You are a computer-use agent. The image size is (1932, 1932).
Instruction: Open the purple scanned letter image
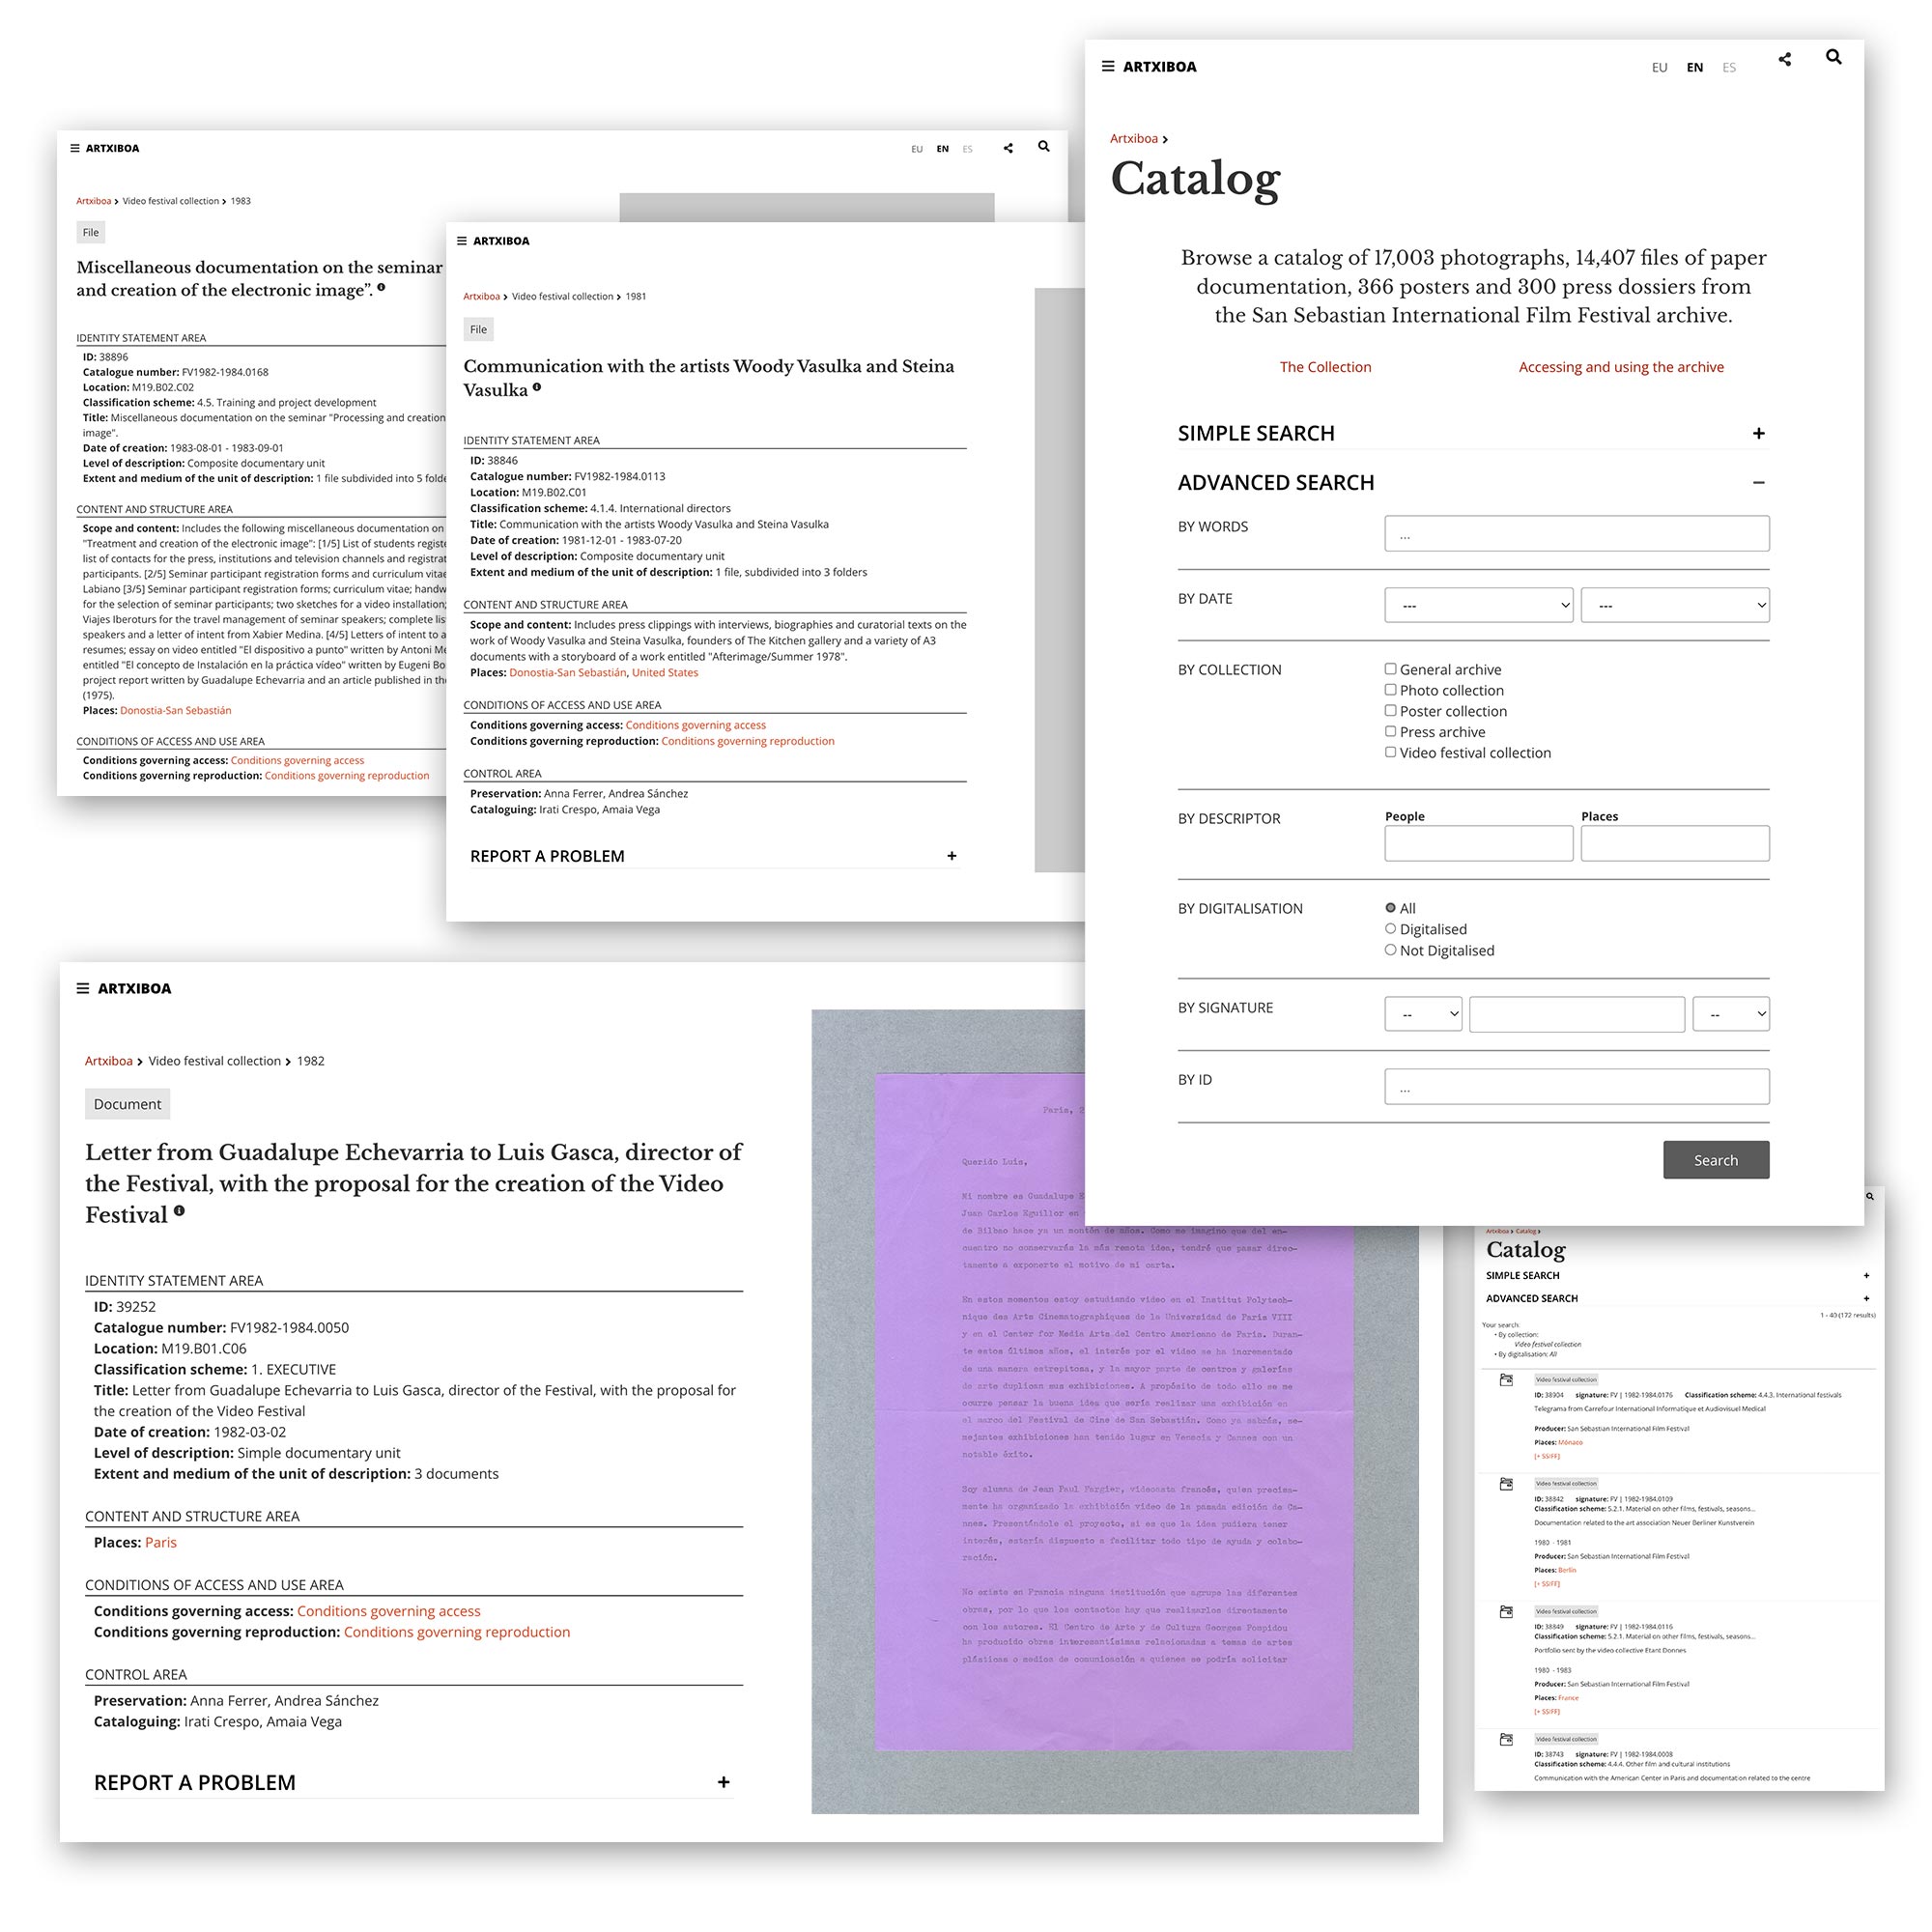click(x=1113, y=1412)
